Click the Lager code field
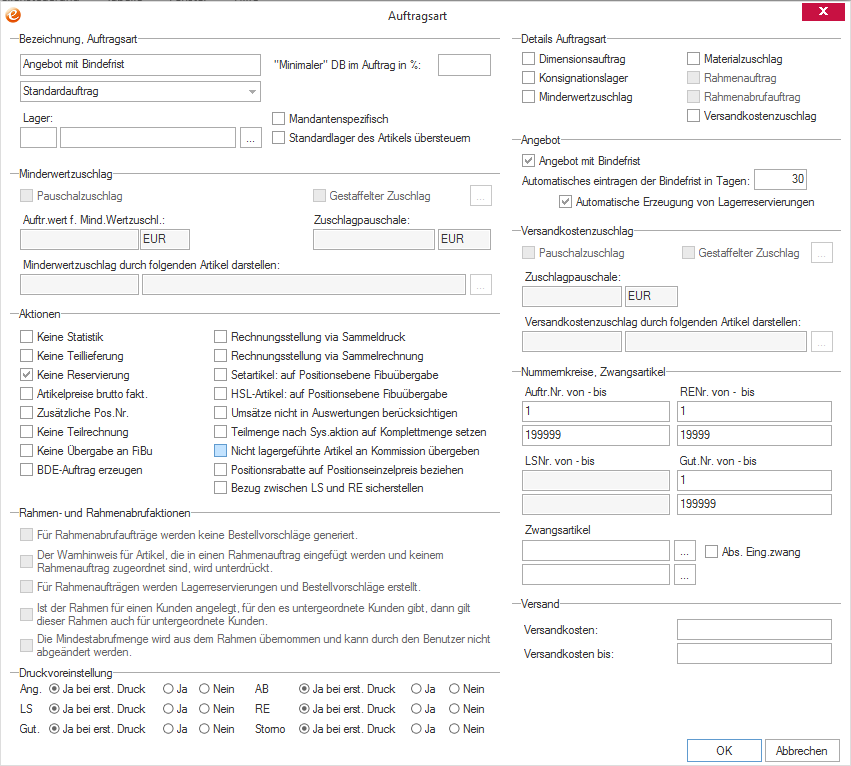This screenshot has height=766, width=851. coord(38,138)
